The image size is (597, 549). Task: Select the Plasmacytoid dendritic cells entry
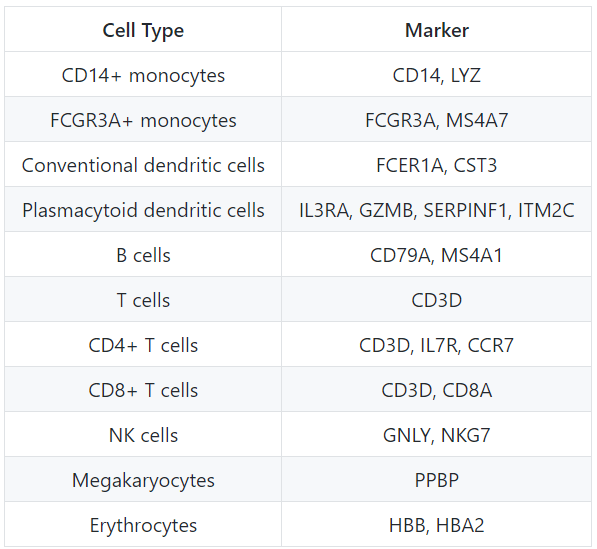click(143, 210)
